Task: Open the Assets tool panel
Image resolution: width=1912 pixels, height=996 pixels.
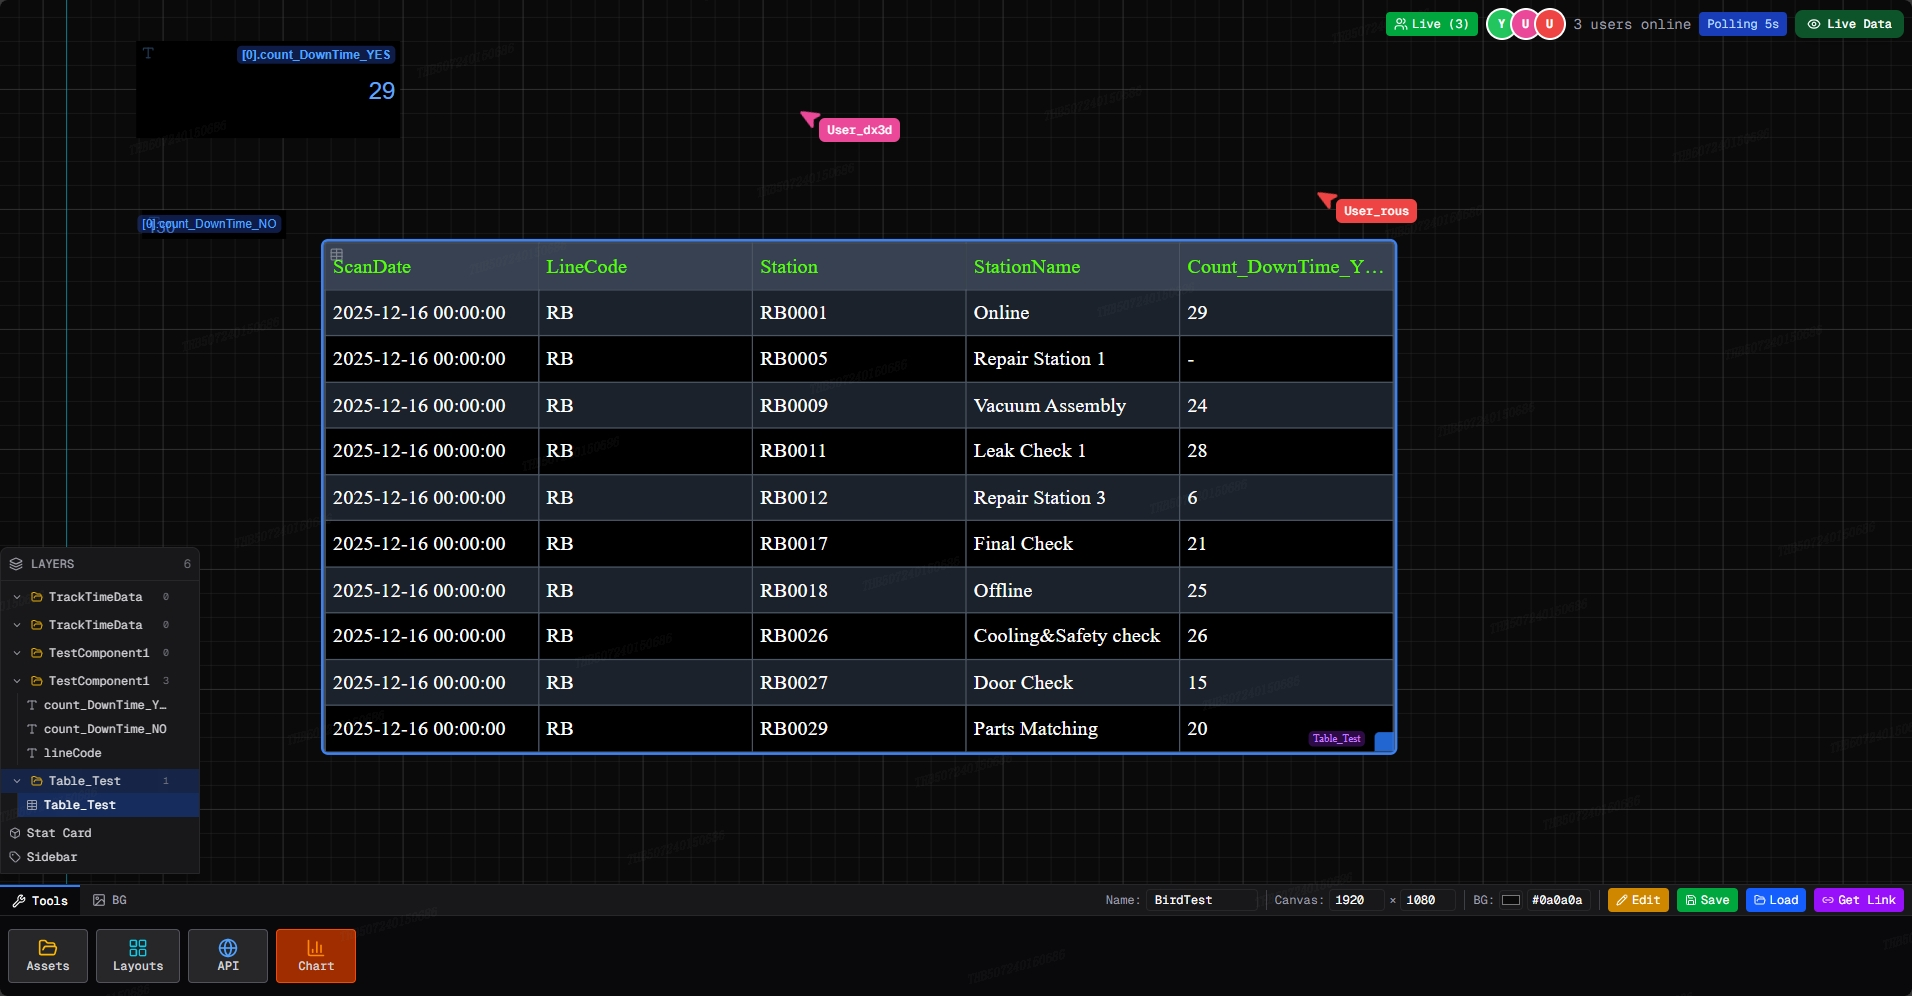Action: [x=48, y=955]
